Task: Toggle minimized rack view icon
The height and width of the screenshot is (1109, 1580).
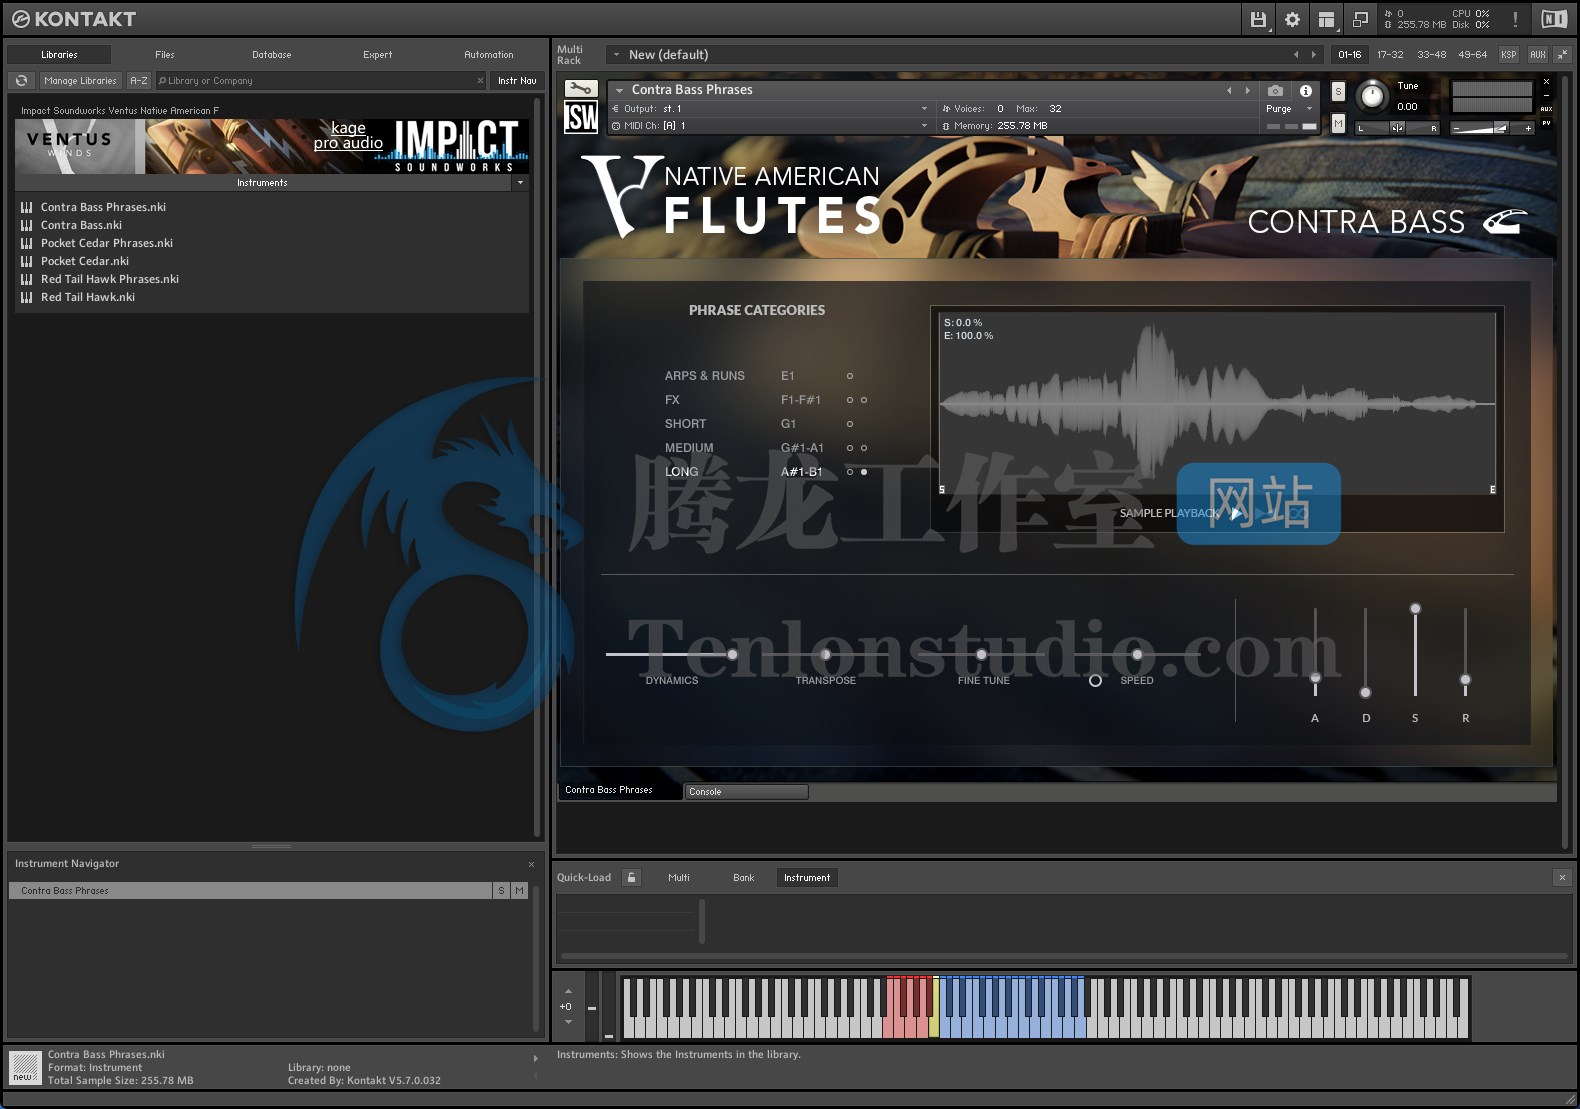Action: [x=1360, y=19]
